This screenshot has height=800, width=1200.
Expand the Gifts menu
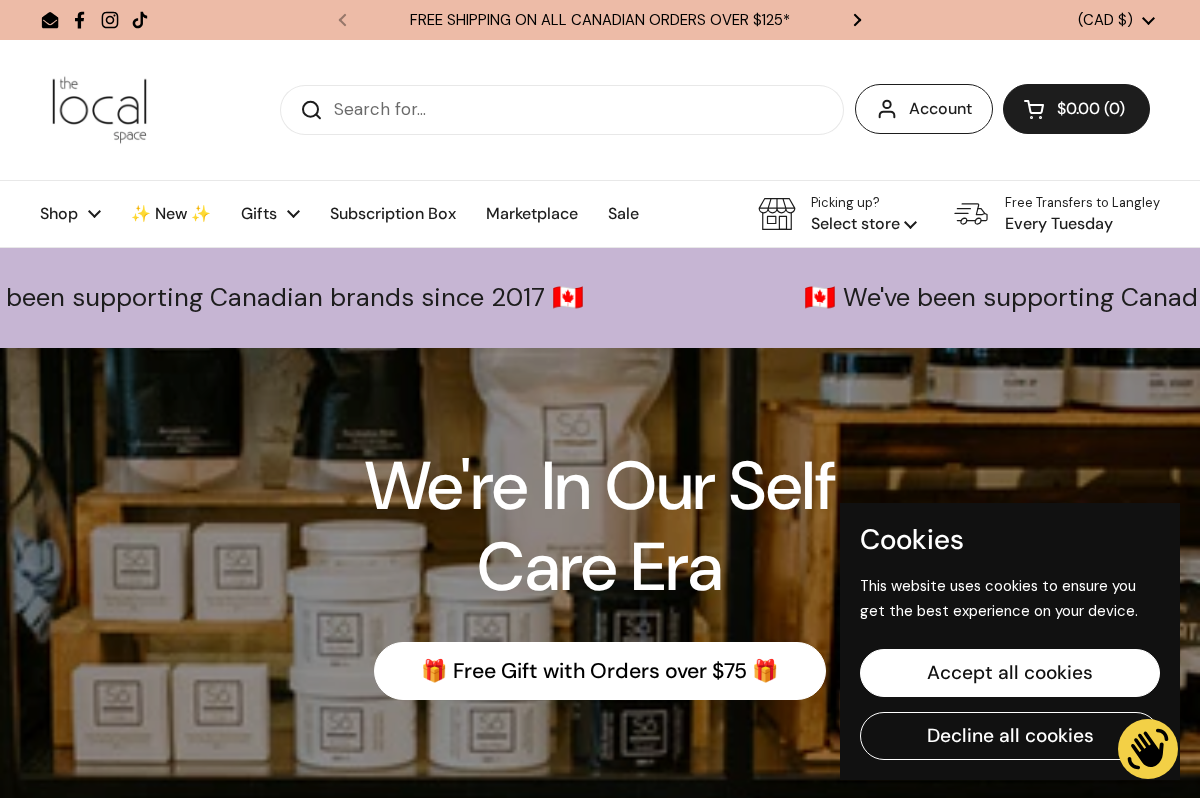270,214
